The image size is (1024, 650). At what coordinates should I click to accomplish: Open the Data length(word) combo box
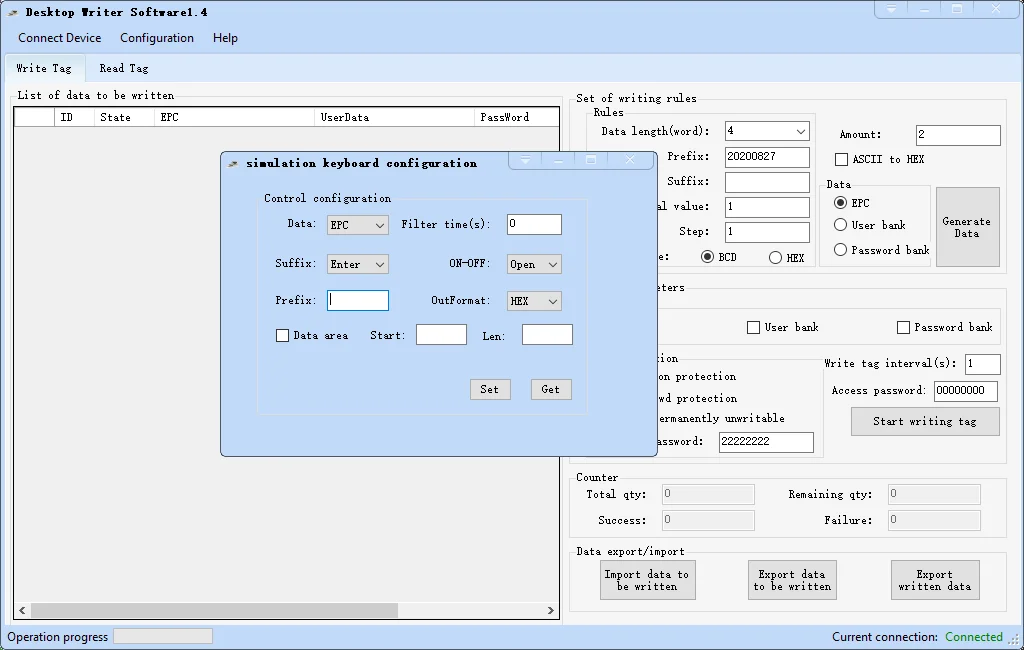pyautogui.click(x=767, y=131)
